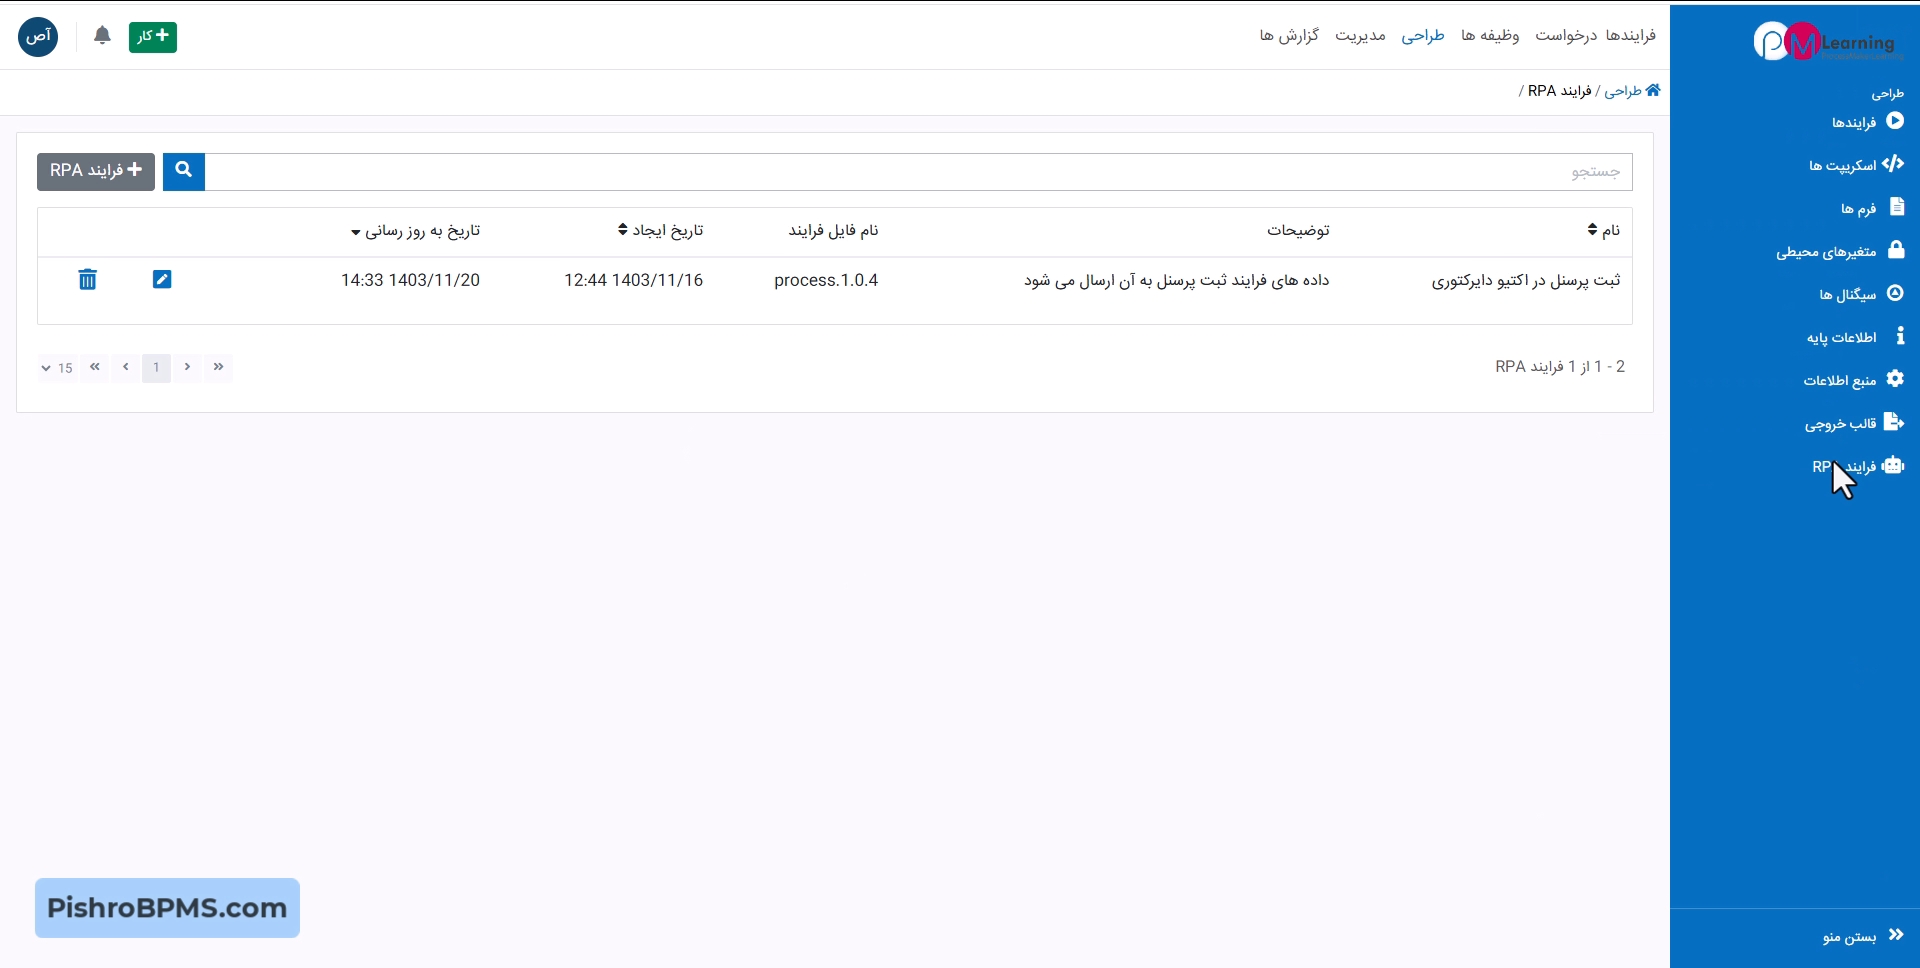
Task: Edit the RPA process using pencil icon
Action: (x=162, y=280)
